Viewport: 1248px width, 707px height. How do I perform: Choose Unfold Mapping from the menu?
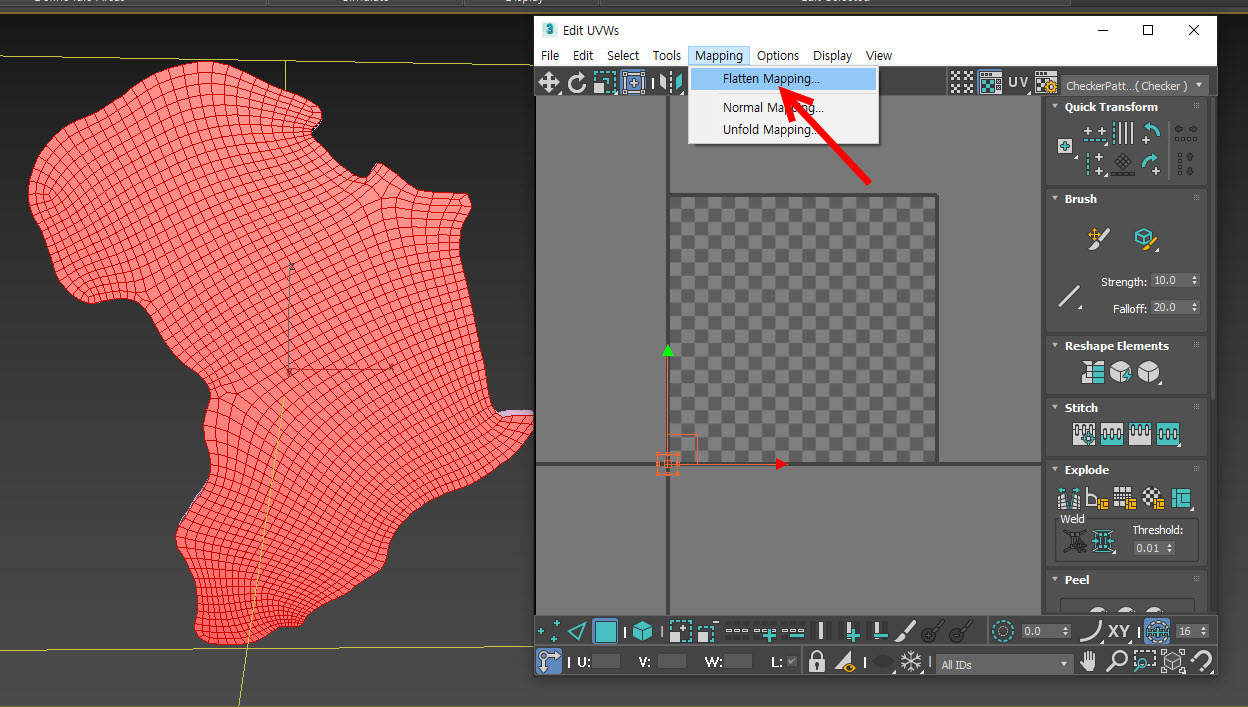coord(784,129)
